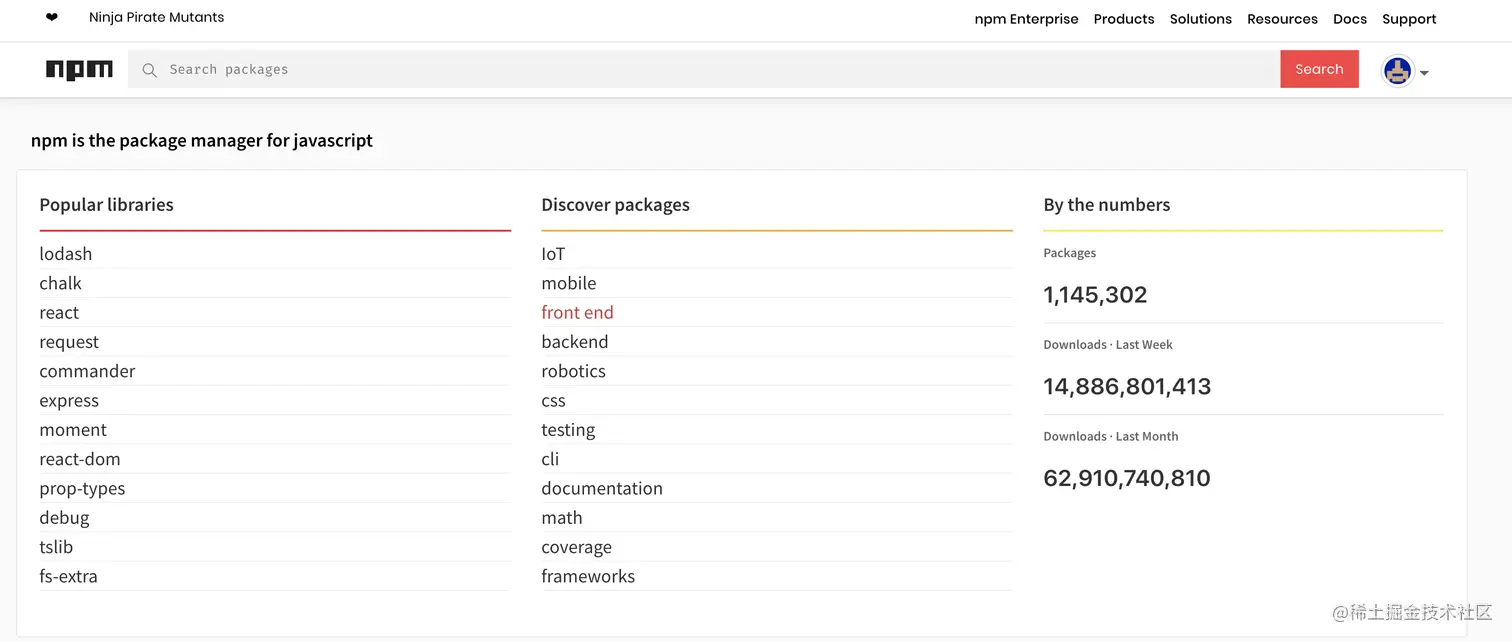Open the react-dom library link
Screen dimensions: 1512x642
(80, 459)
